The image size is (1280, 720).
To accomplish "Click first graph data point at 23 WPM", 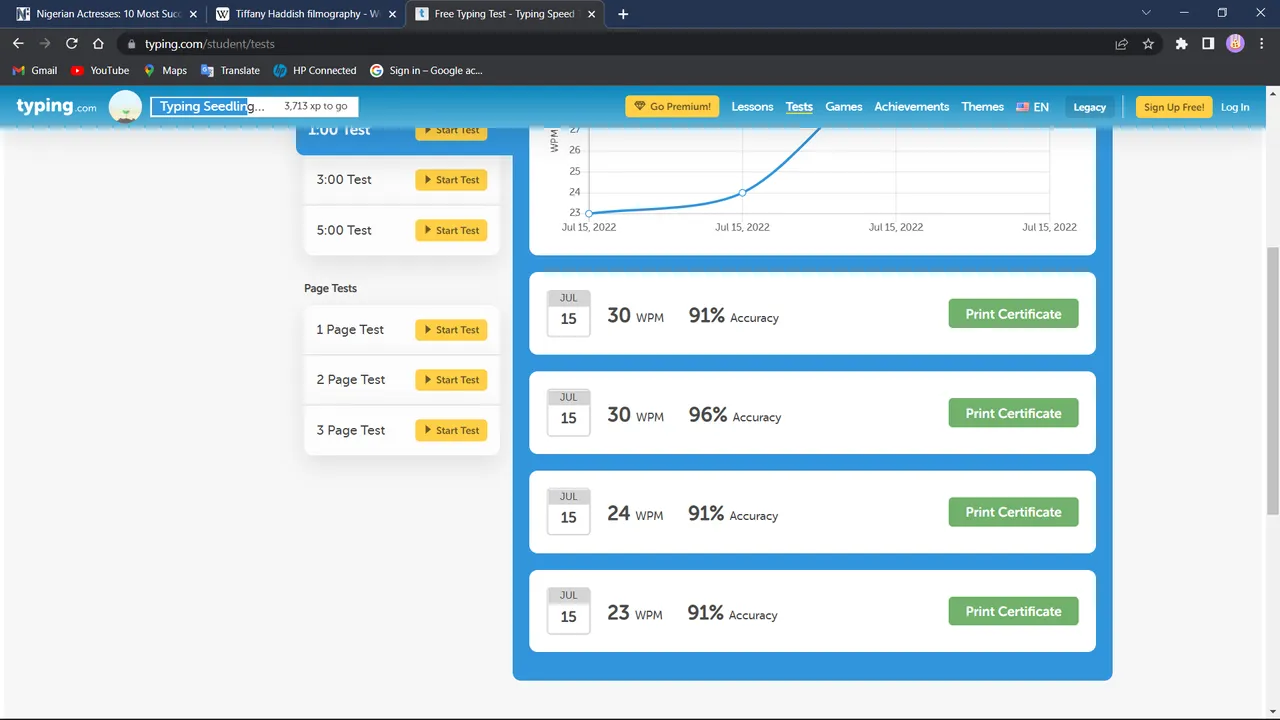I will coord(589,213).
